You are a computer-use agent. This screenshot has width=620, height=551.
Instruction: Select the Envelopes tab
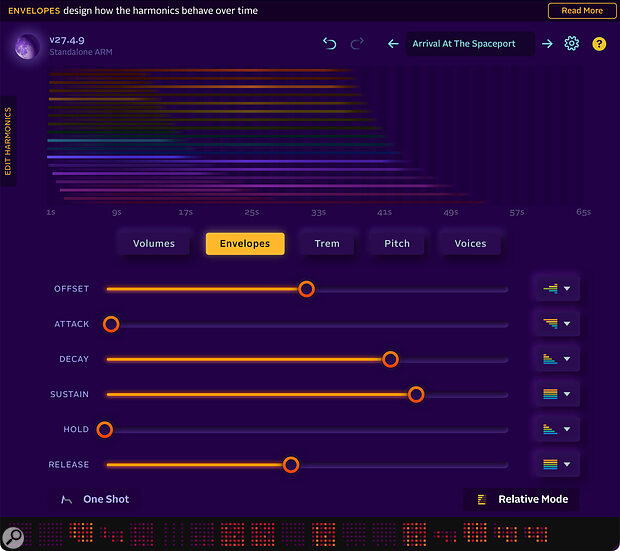(x=245, y=244)
